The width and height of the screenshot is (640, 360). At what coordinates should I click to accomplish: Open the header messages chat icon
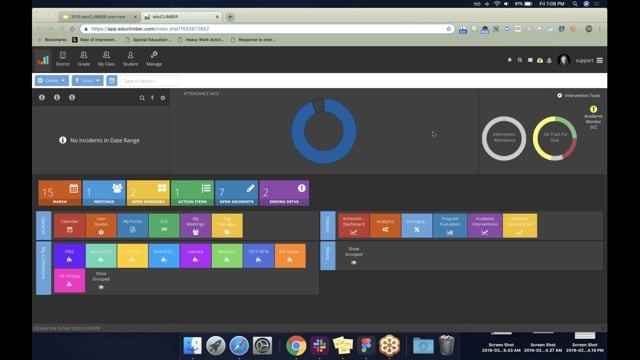pos(530,60)
